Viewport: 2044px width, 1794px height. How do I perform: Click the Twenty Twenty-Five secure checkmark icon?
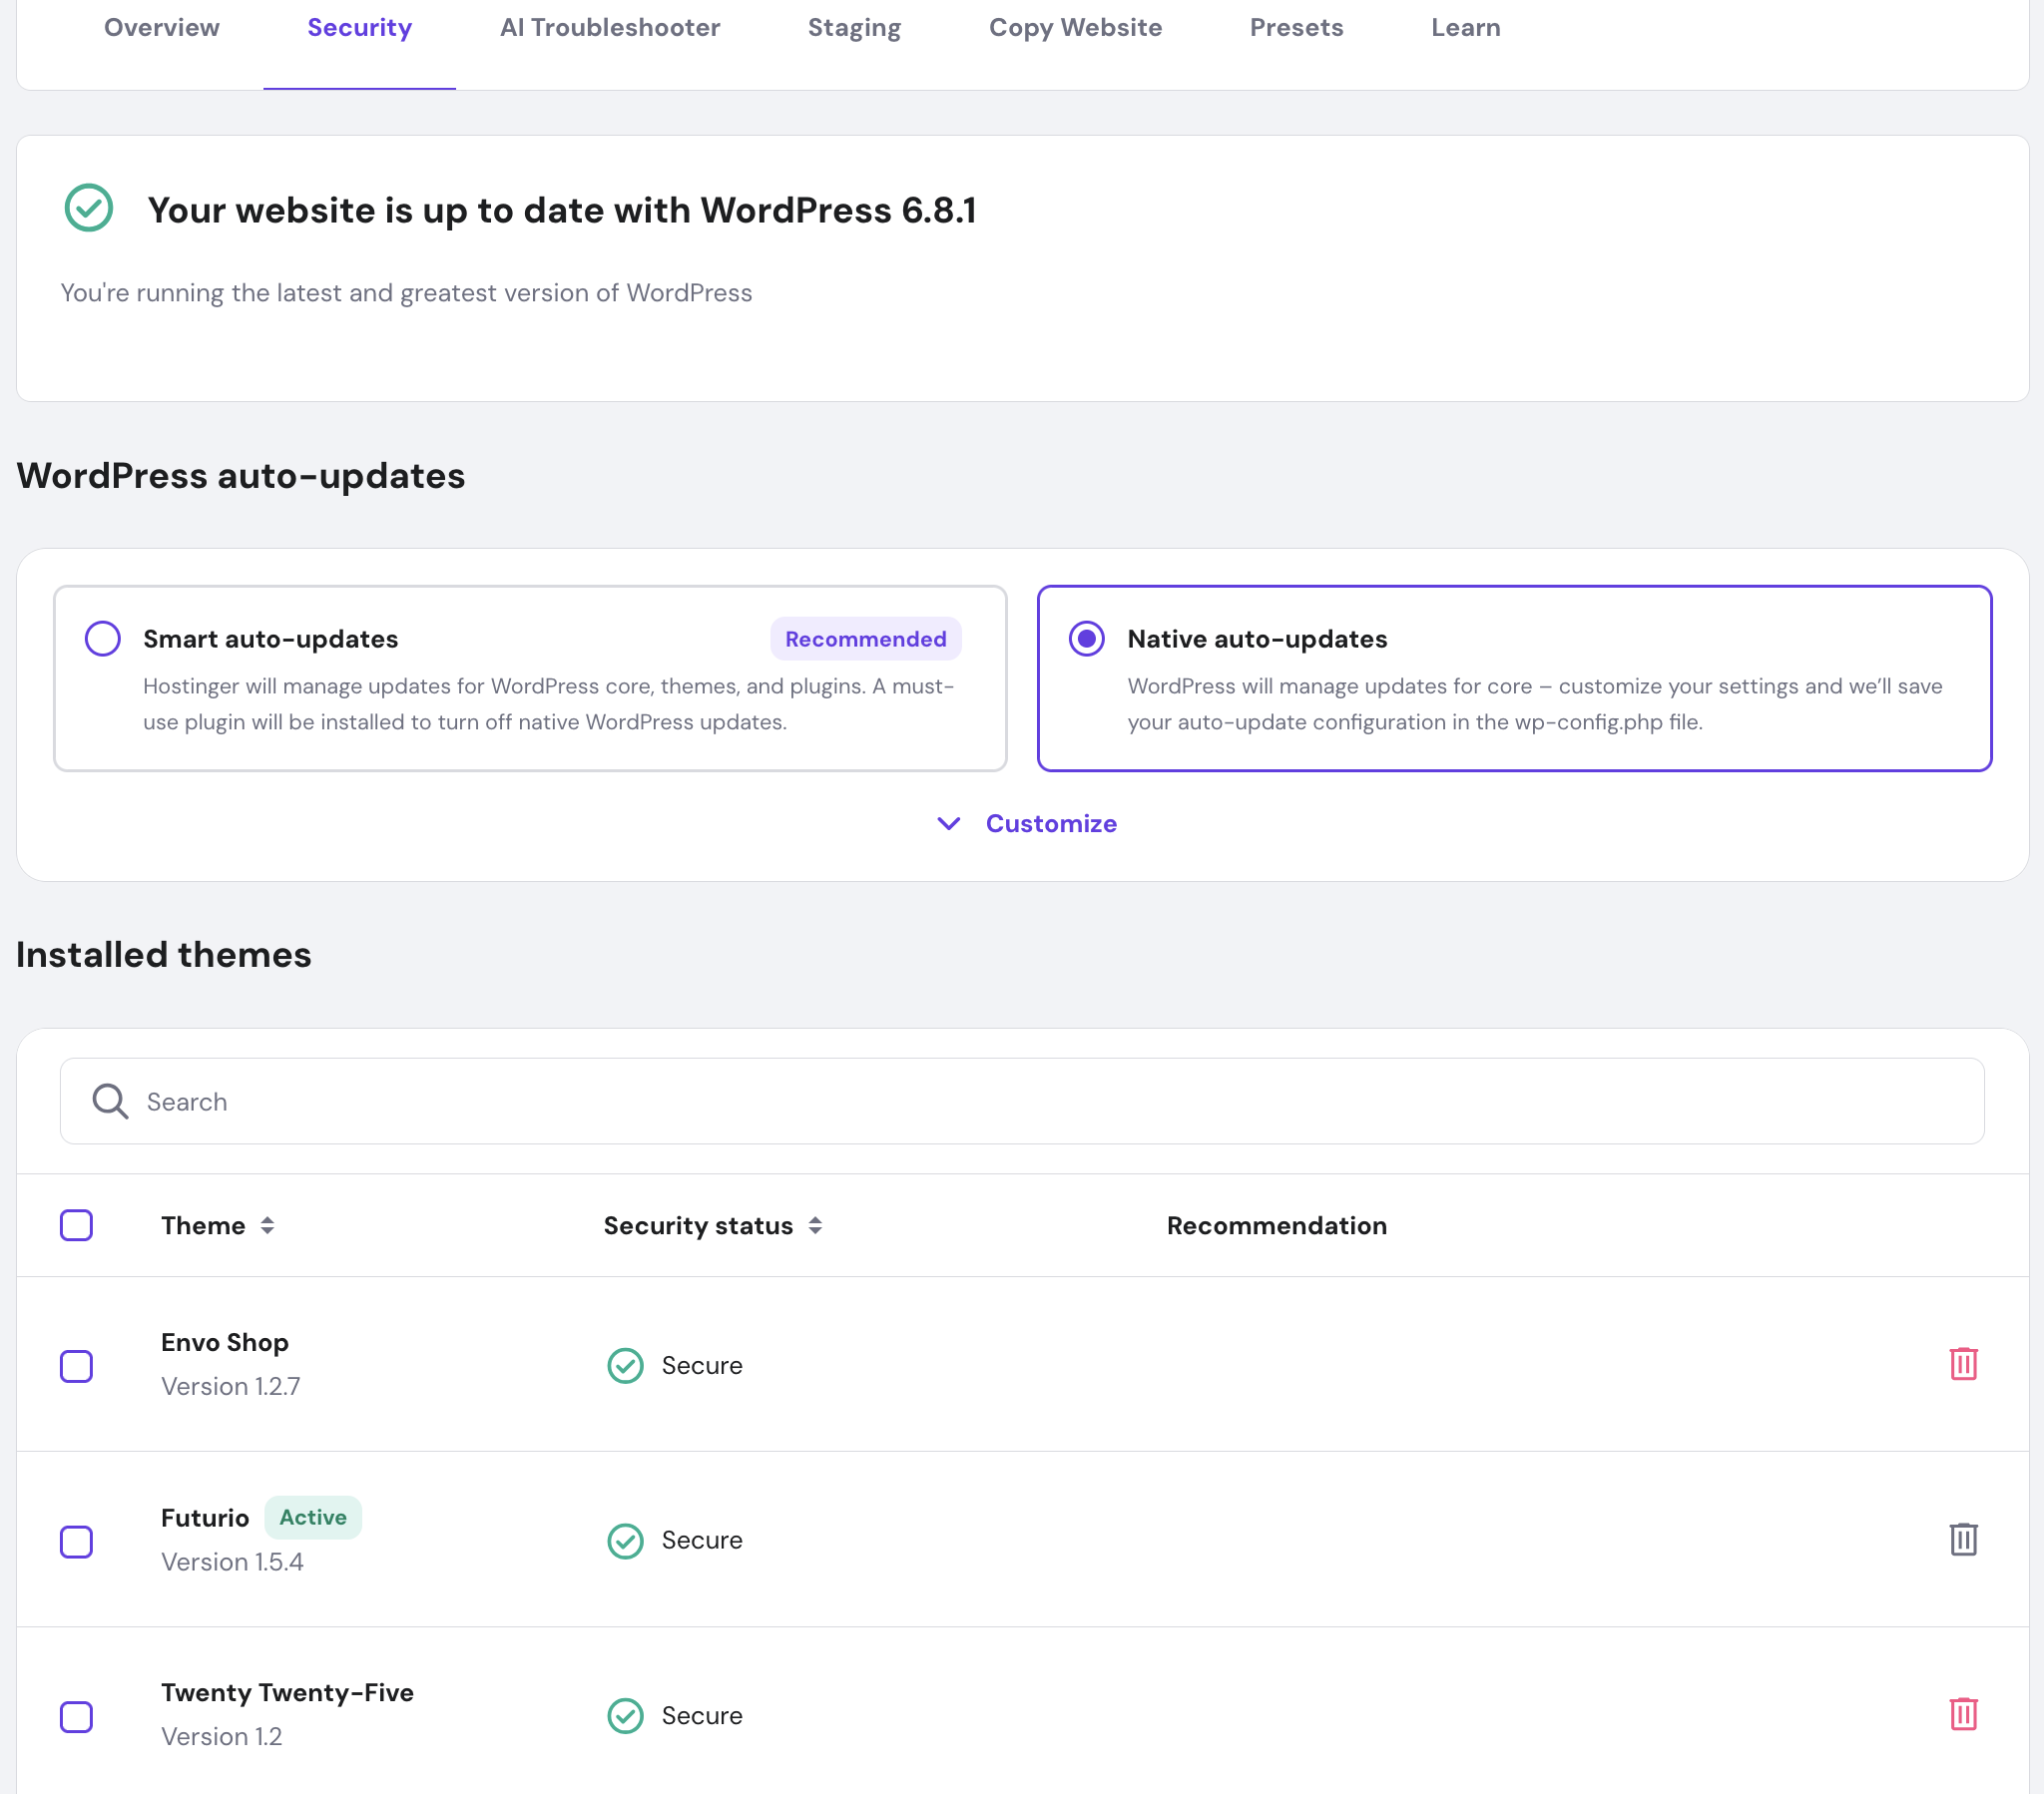pyautogui.click(x=625, y=1715)
